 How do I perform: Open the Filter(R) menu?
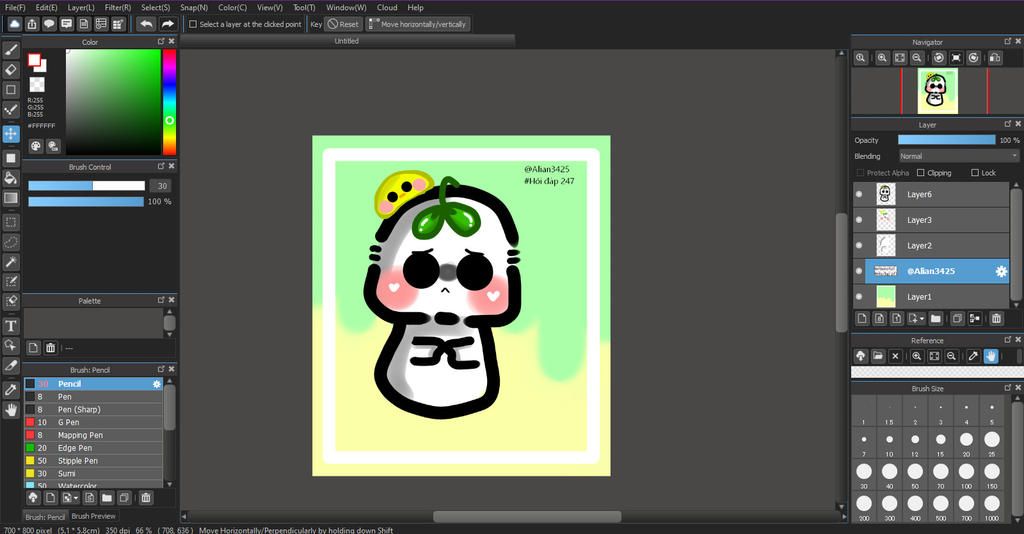pos(118,7)
